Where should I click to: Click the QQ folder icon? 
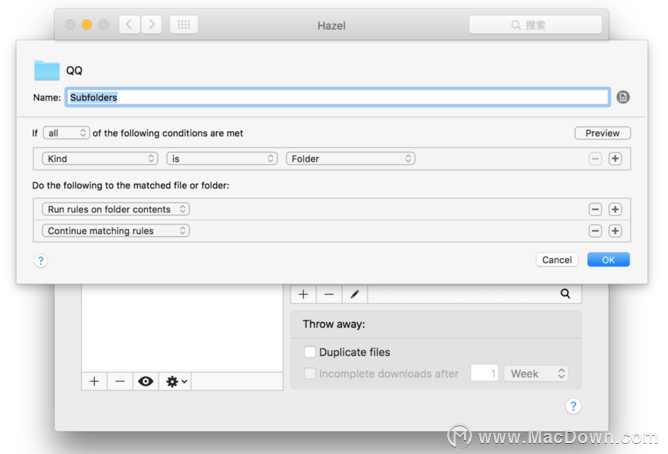point(47,70)
